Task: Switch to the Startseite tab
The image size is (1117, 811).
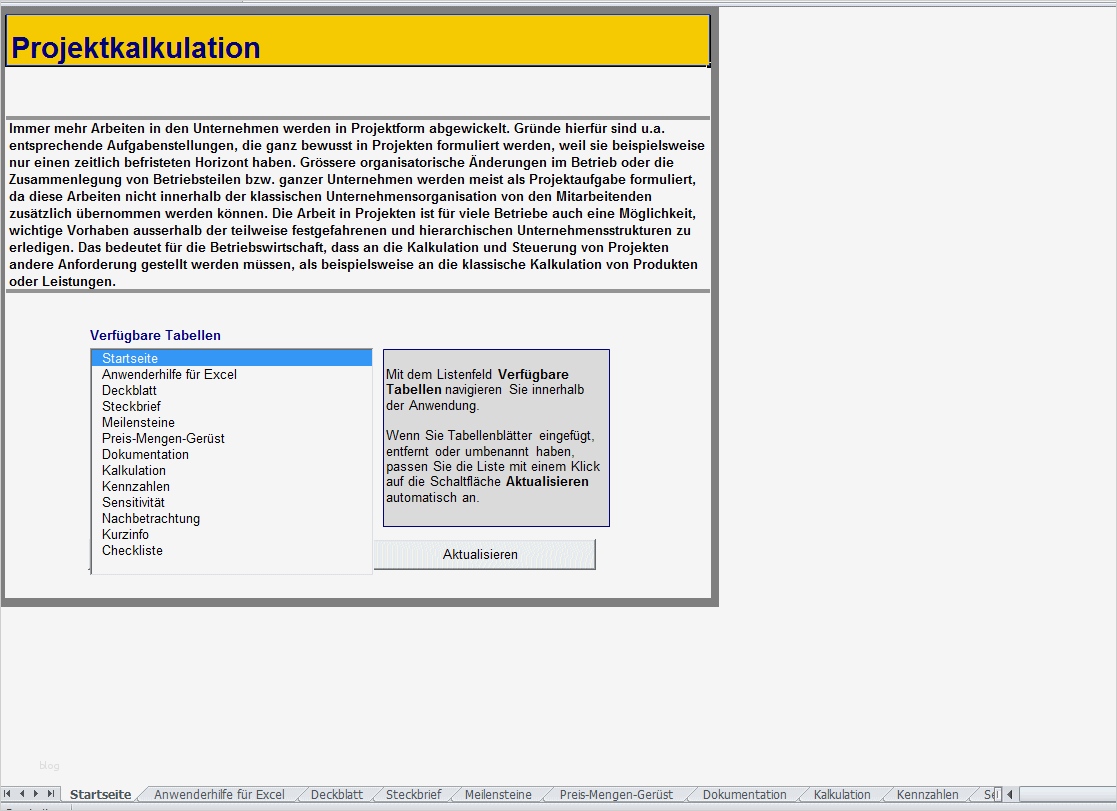Action: click(x=100, y=793)
